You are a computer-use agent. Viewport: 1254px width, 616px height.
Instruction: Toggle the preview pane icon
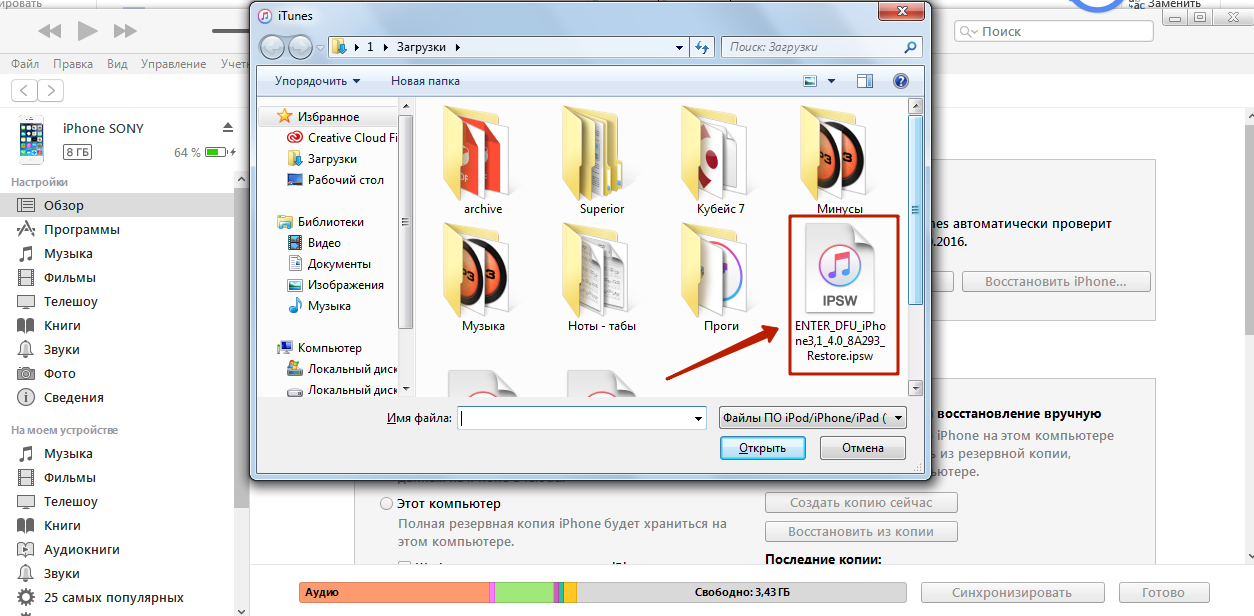(865, 81)
